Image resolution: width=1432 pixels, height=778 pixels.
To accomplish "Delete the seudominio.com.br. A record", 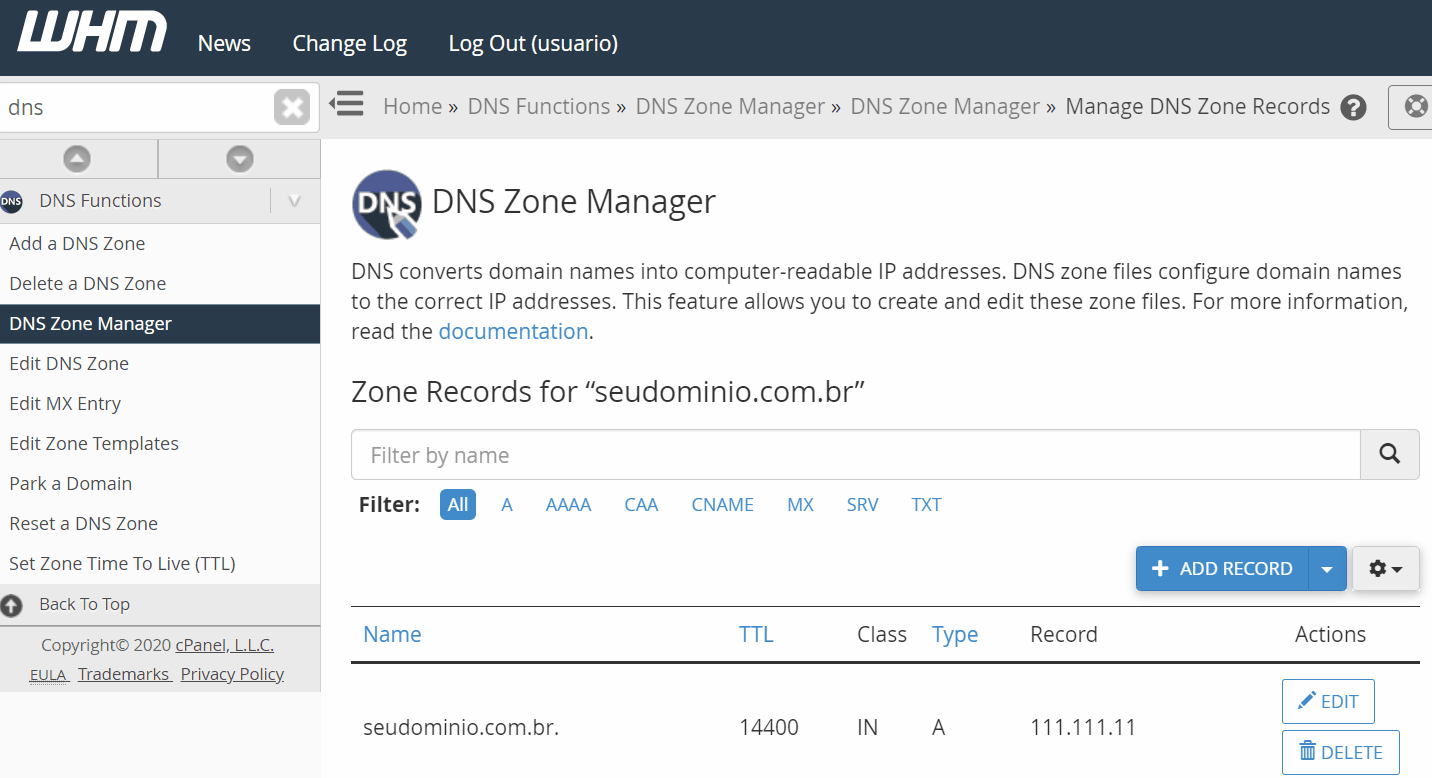I will pos(1340,753).
